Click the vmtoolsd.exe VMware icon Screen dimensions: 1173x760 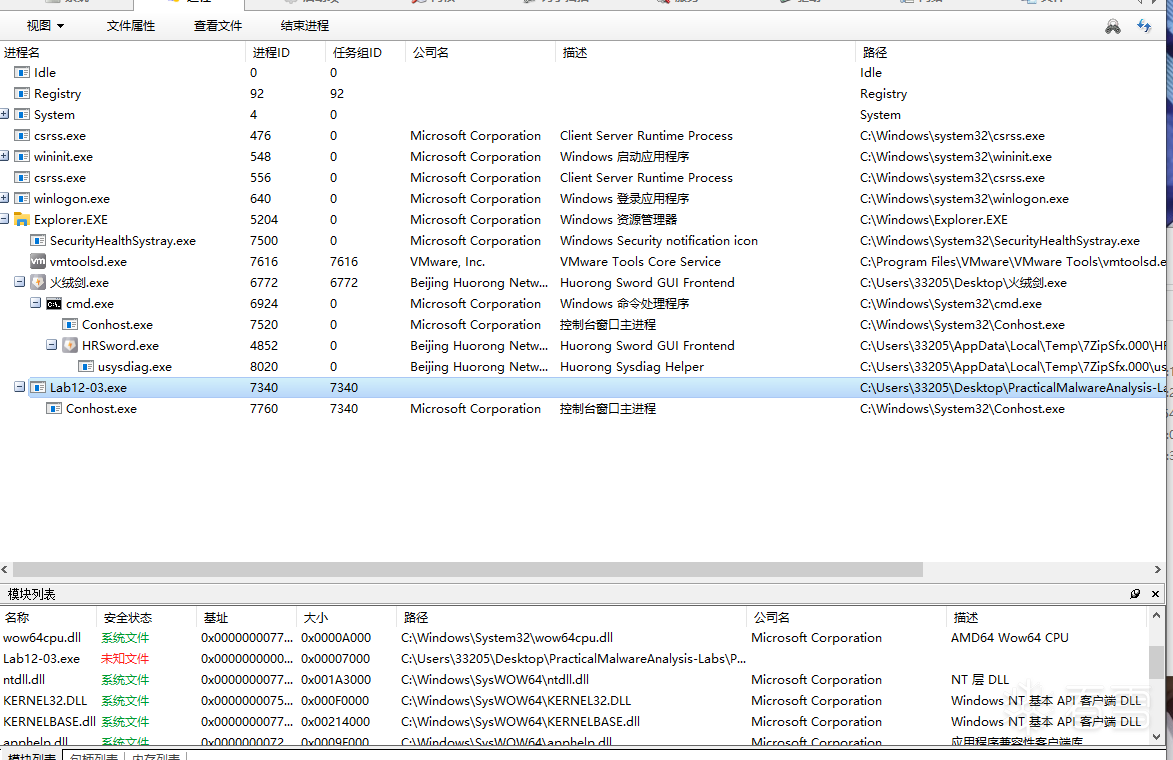point(38,261)
